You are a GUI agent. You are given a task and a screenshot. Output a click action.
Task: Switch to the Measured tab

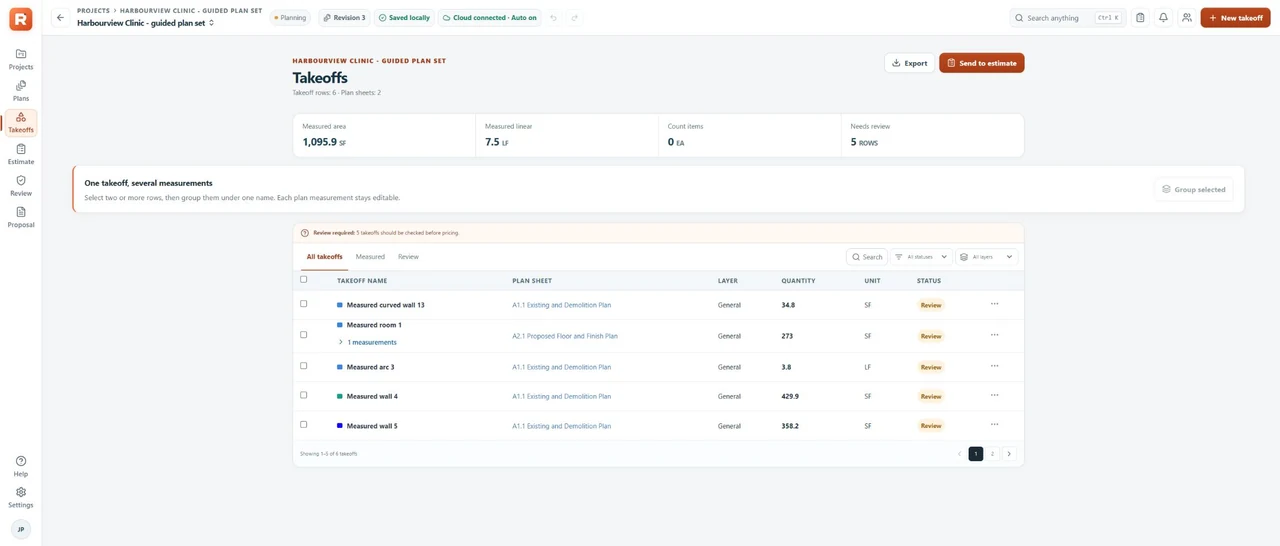(x=370, y=257)
